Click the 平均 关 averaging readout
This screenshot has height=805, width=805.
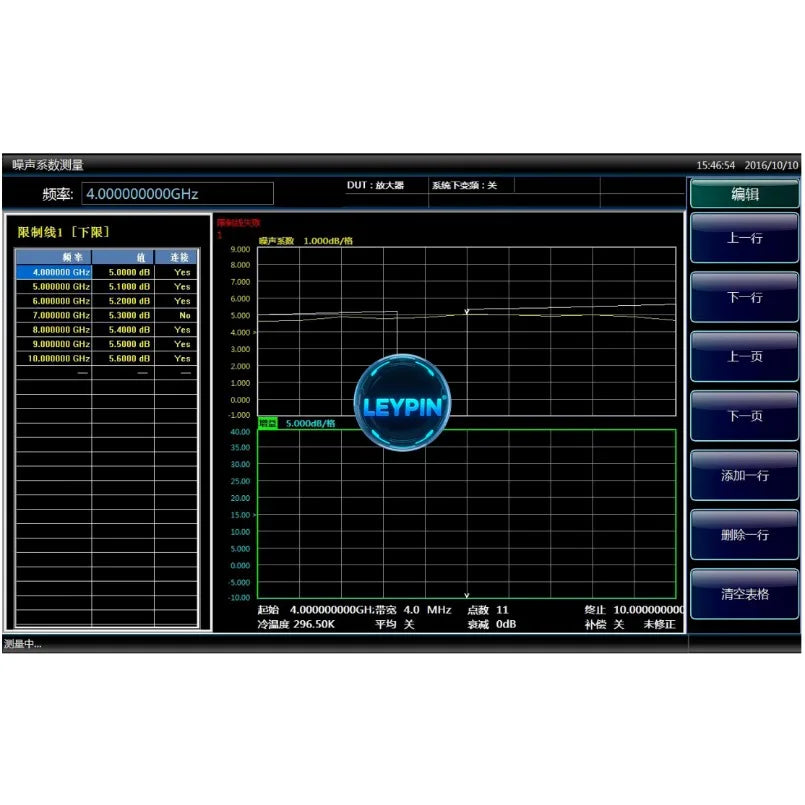(395, 624)
